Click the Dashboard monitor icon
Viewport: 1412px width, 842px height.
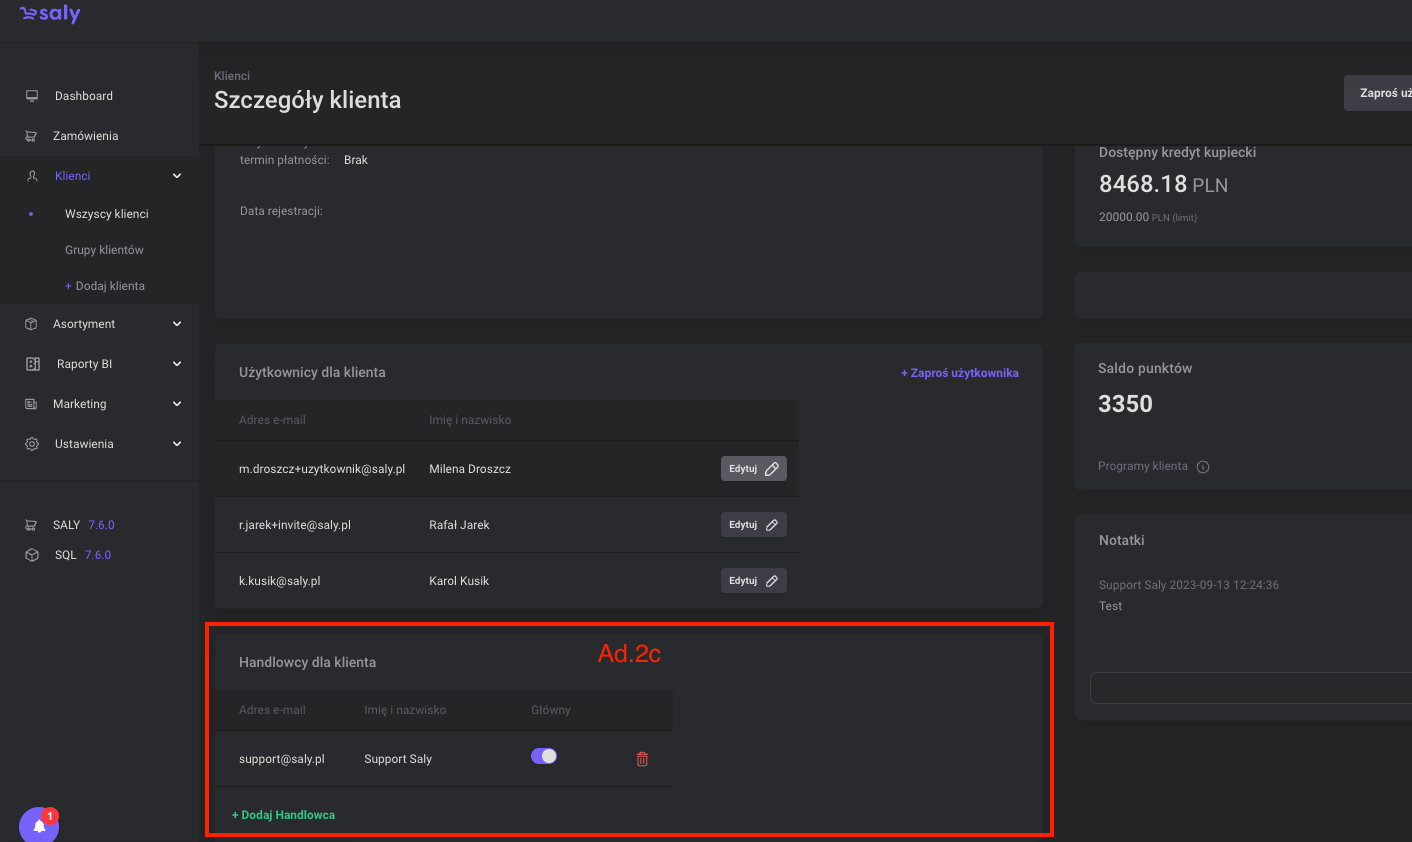click(32, 96)
